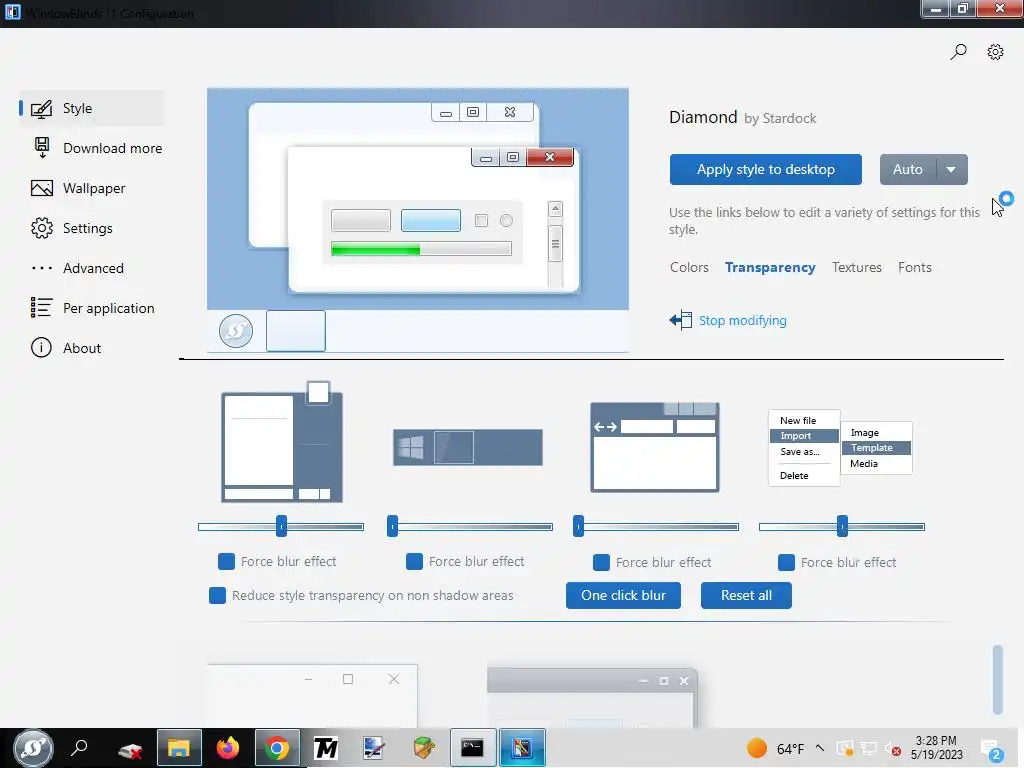This screenshot has width=1024, height=768.
Task: Click the muted volume tray icon
Action: pyautogui.click(x=892, y=749)
